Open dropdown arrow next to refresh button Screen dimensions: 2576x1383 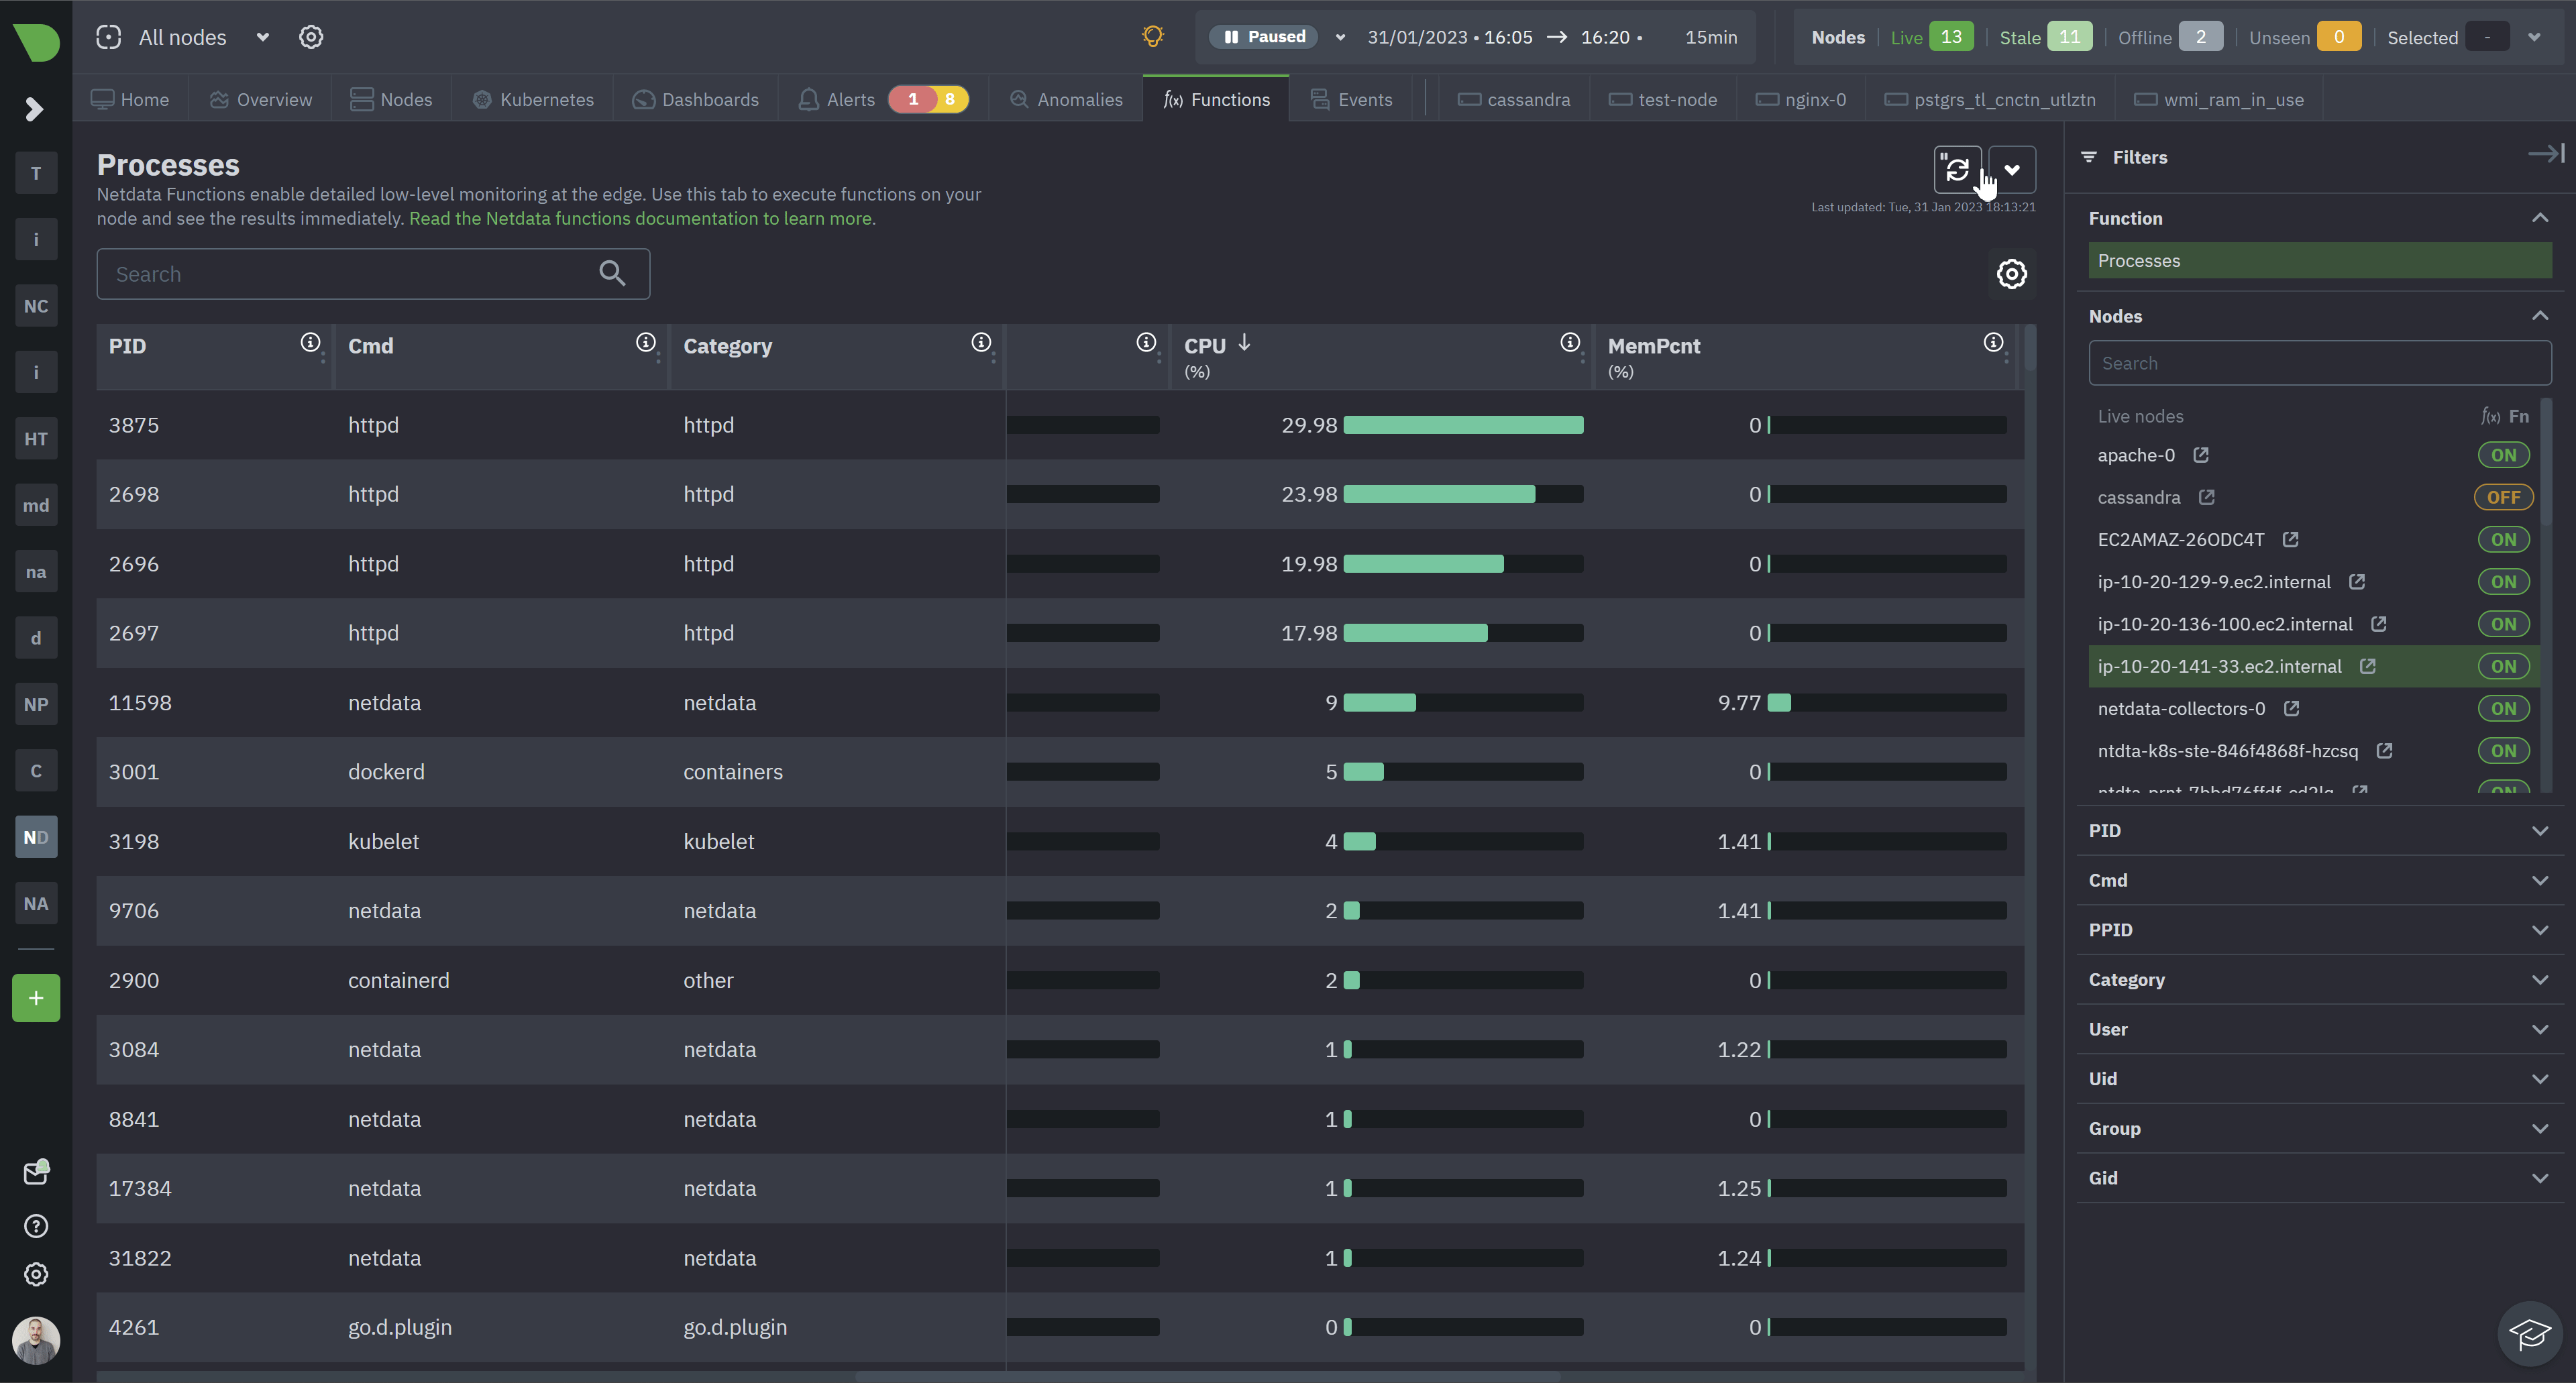2012,170
